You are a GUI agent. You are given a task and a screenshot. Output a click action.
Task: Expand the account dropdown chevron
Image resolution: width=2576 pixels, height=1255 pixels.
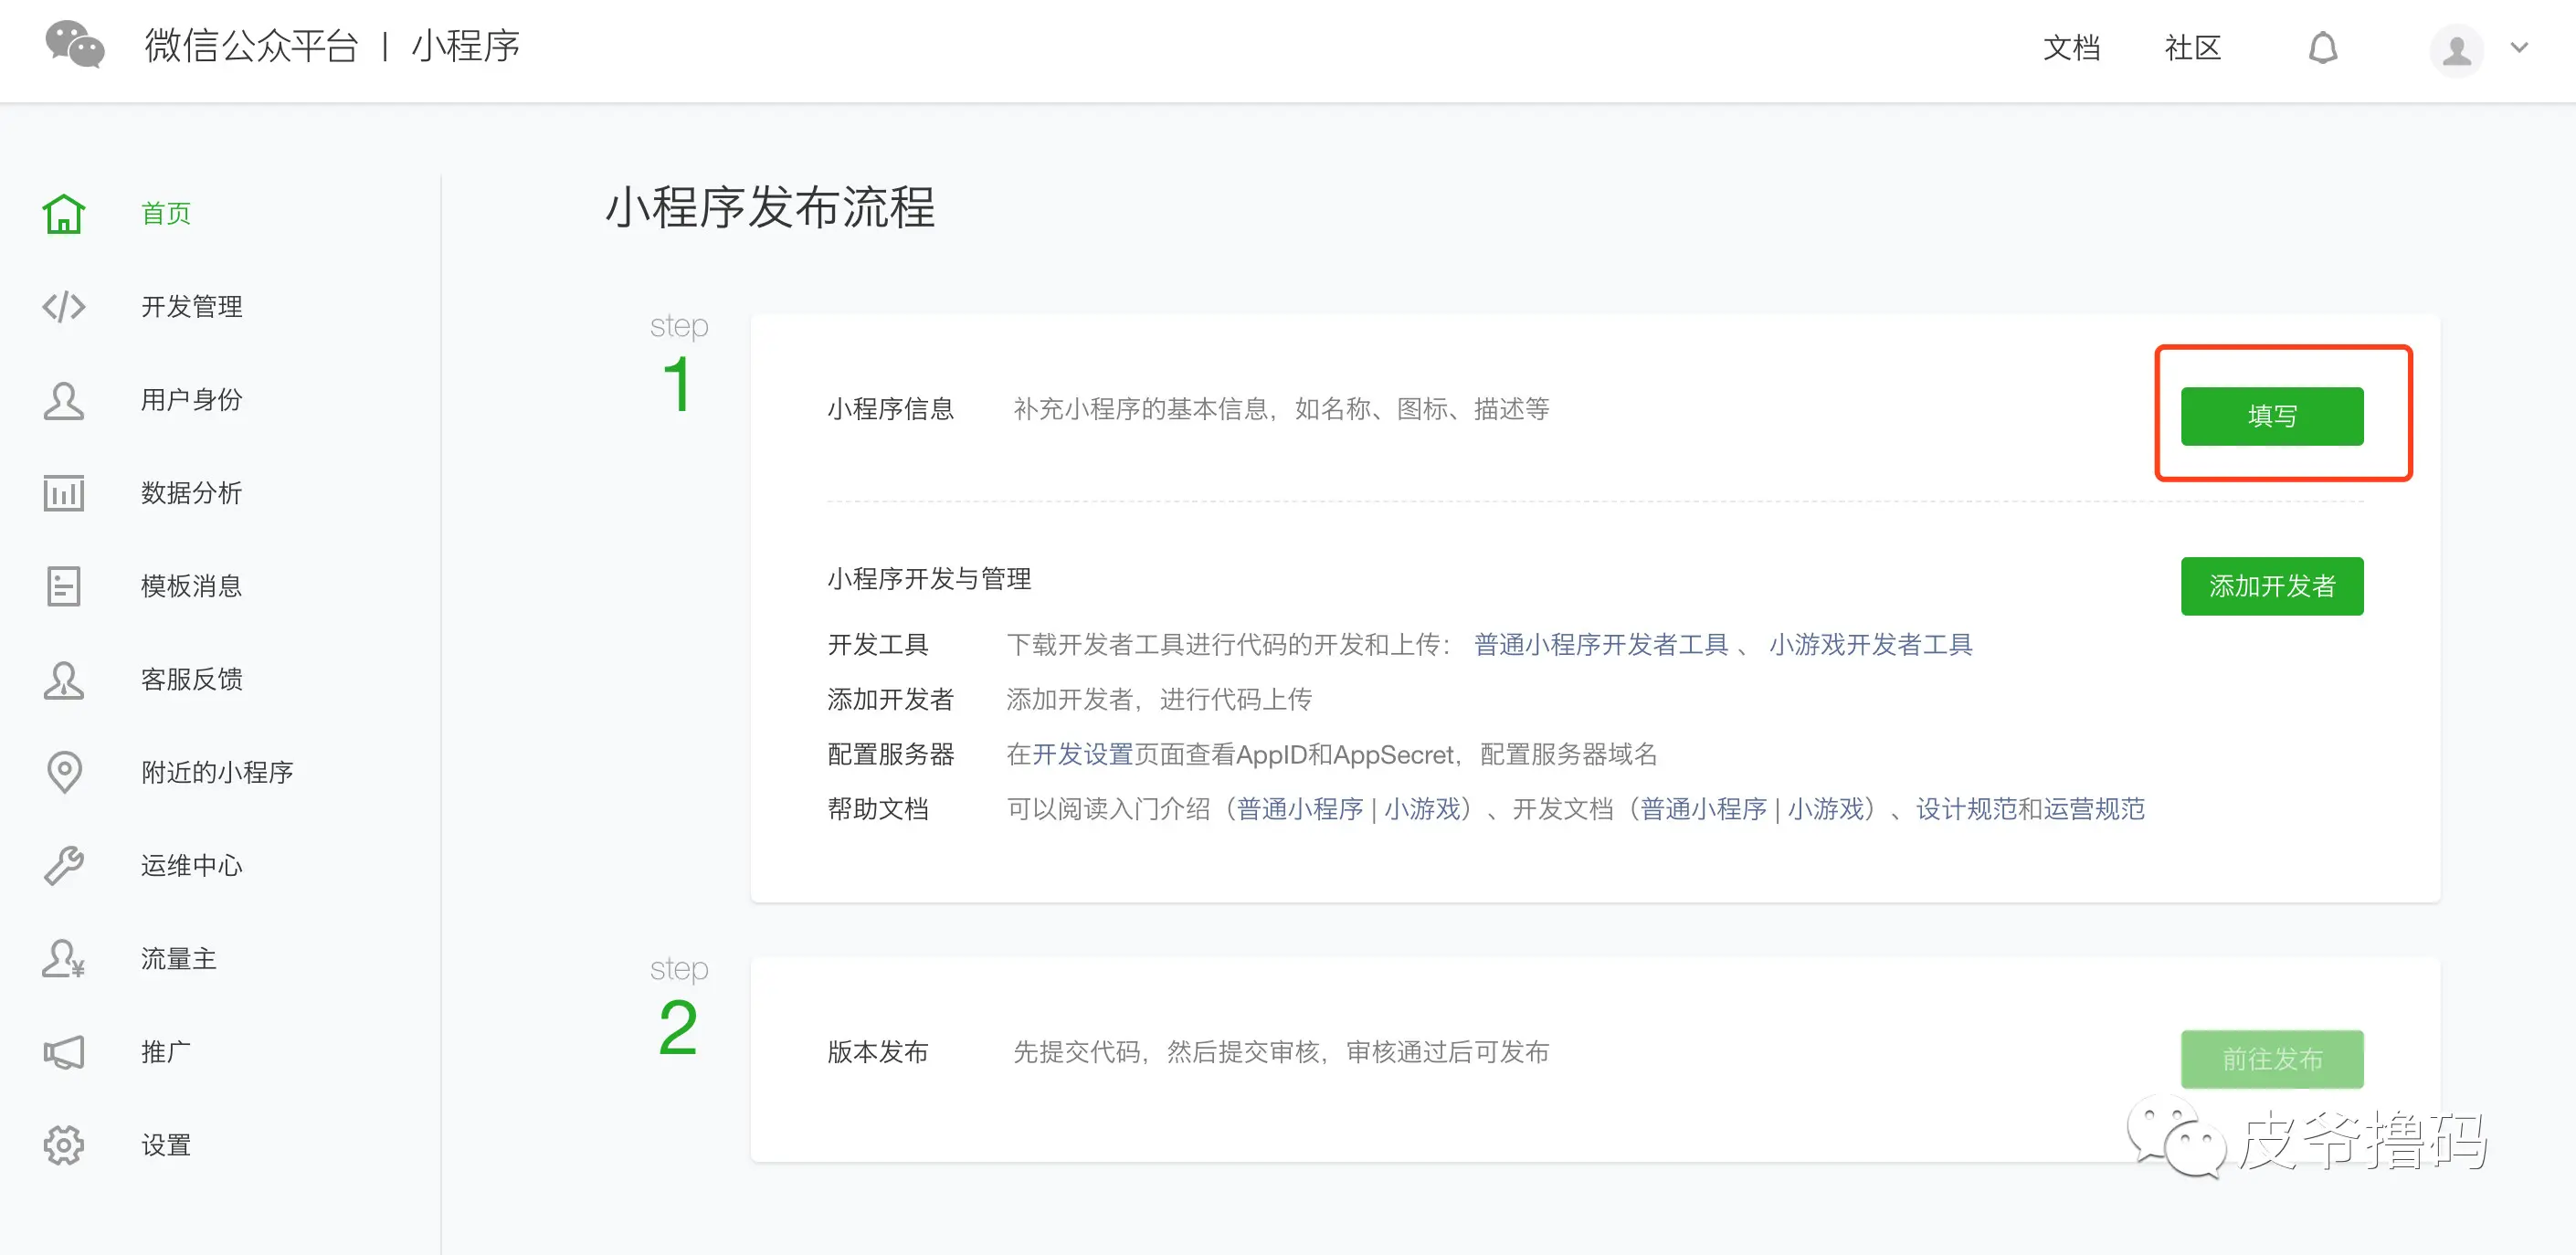tap(2519, 47)
